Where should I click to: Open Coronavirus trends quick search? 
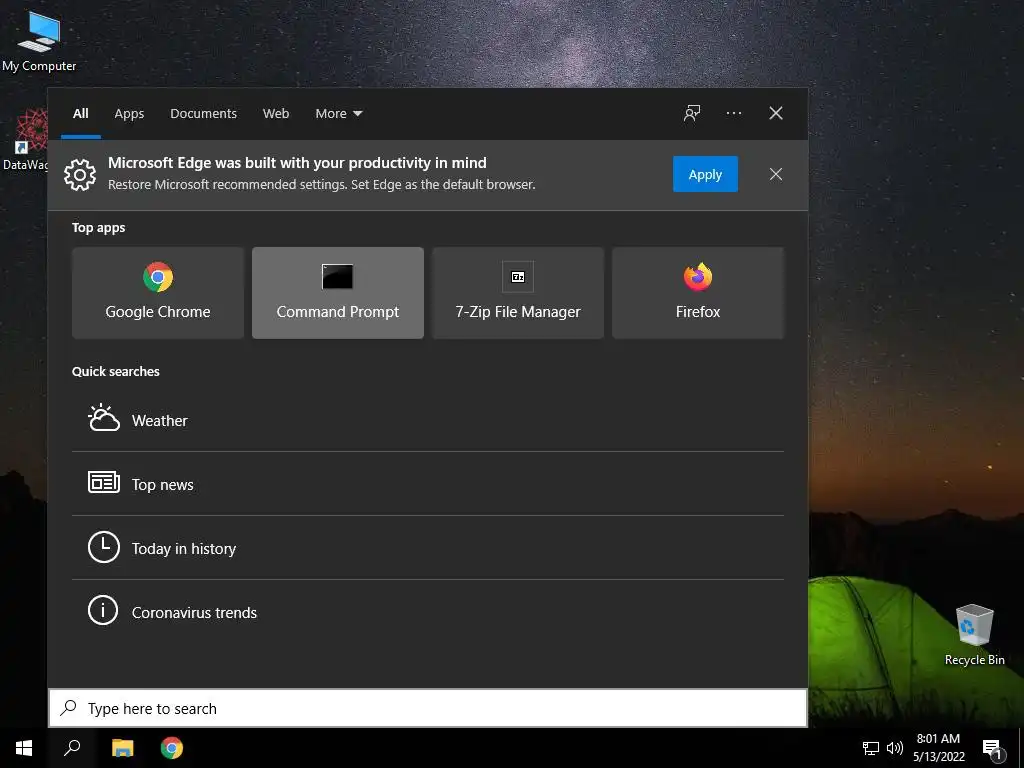(428, 612)
